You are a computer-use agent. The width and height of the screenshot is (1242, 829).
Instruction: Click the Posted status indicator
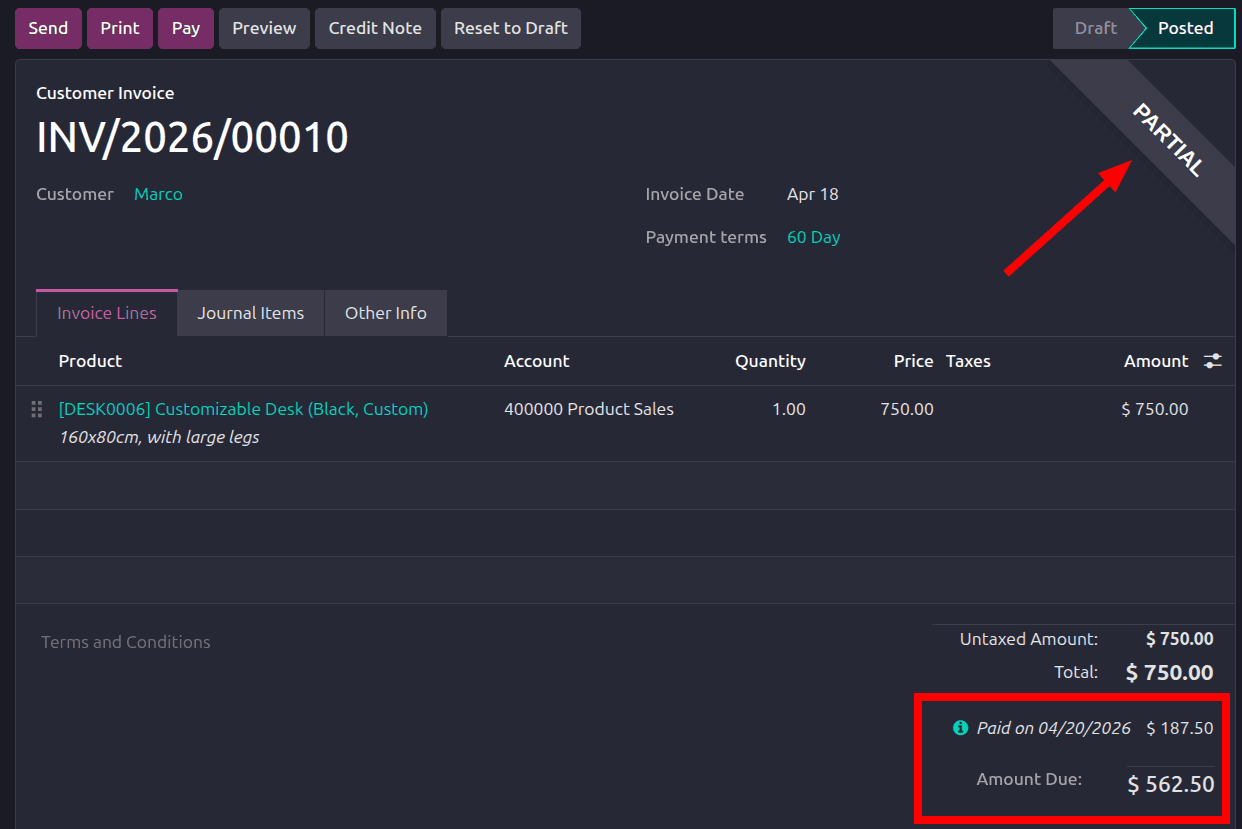coord(1184,28)
